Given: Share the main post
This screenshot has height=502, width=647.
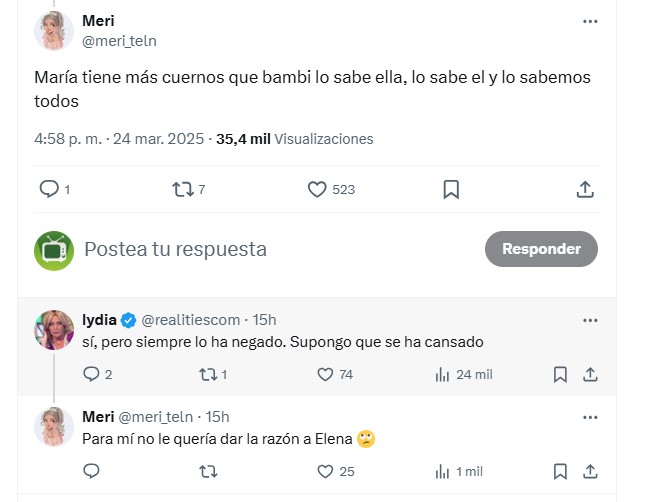Looking at the screenshot, I should (586, 189).
